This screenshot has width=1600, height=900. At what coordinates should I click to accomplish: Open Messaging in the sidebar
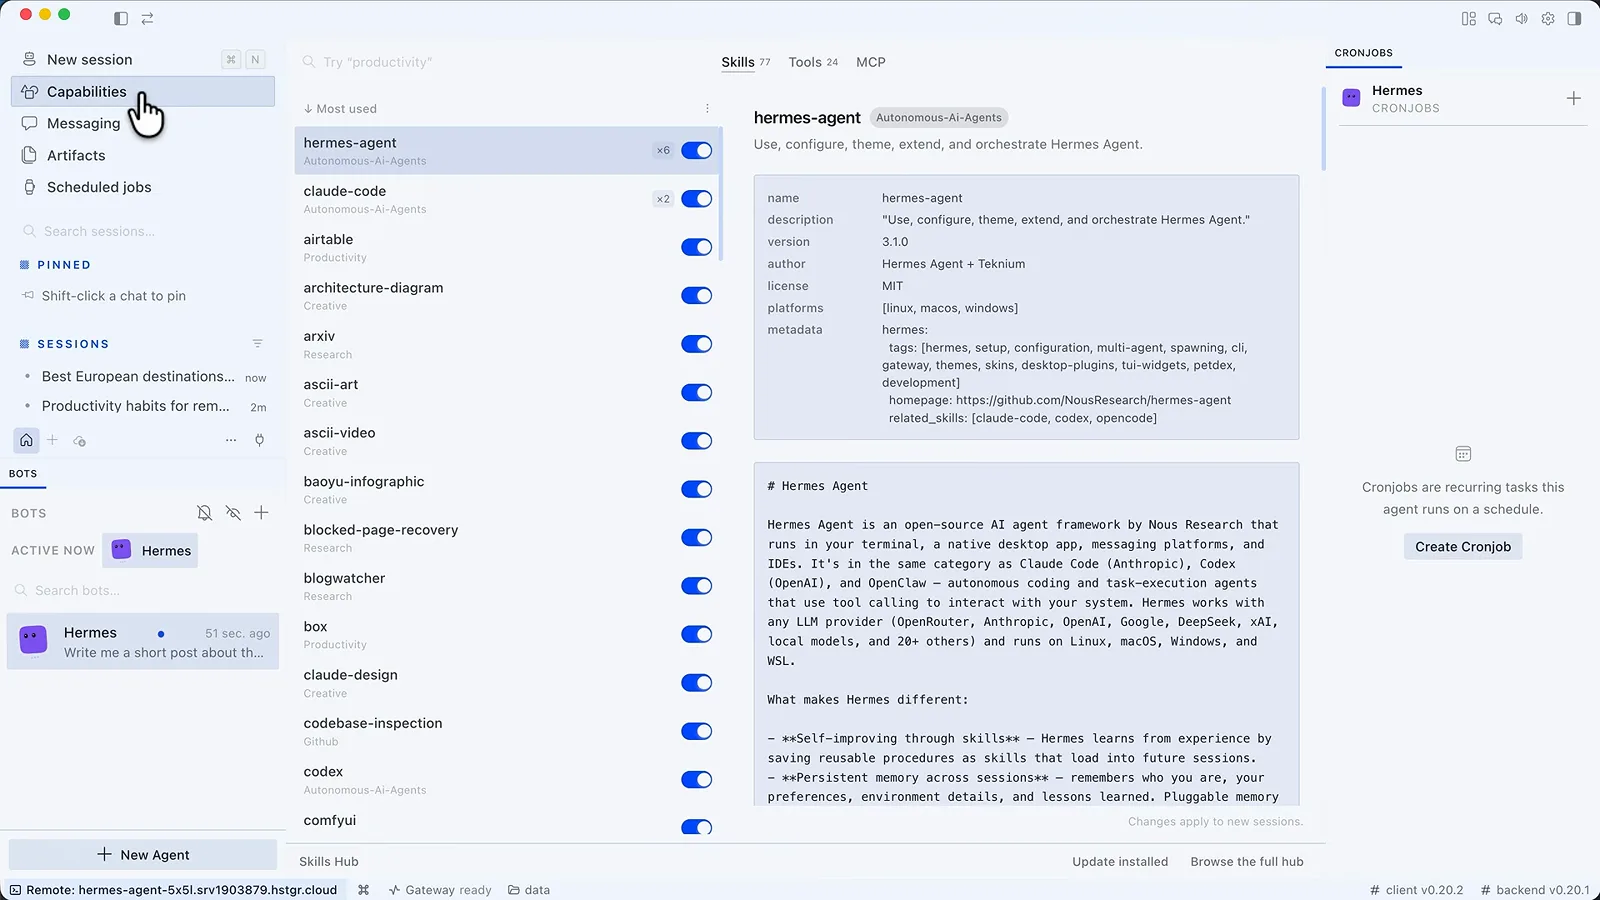142,123
